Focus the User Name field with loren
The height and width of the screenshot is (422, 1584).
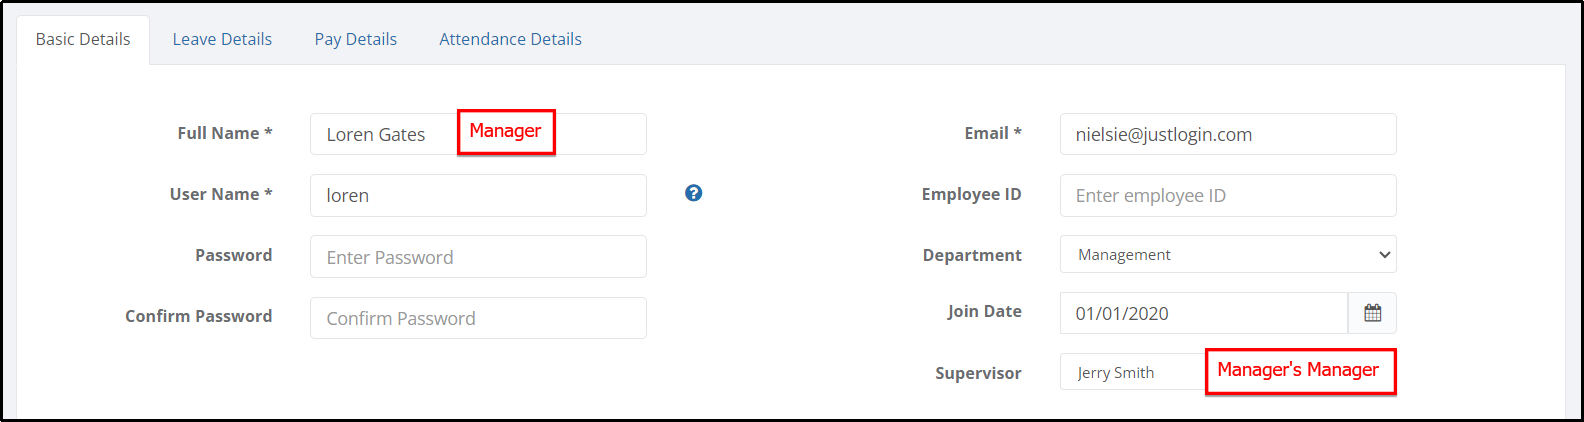478,195
